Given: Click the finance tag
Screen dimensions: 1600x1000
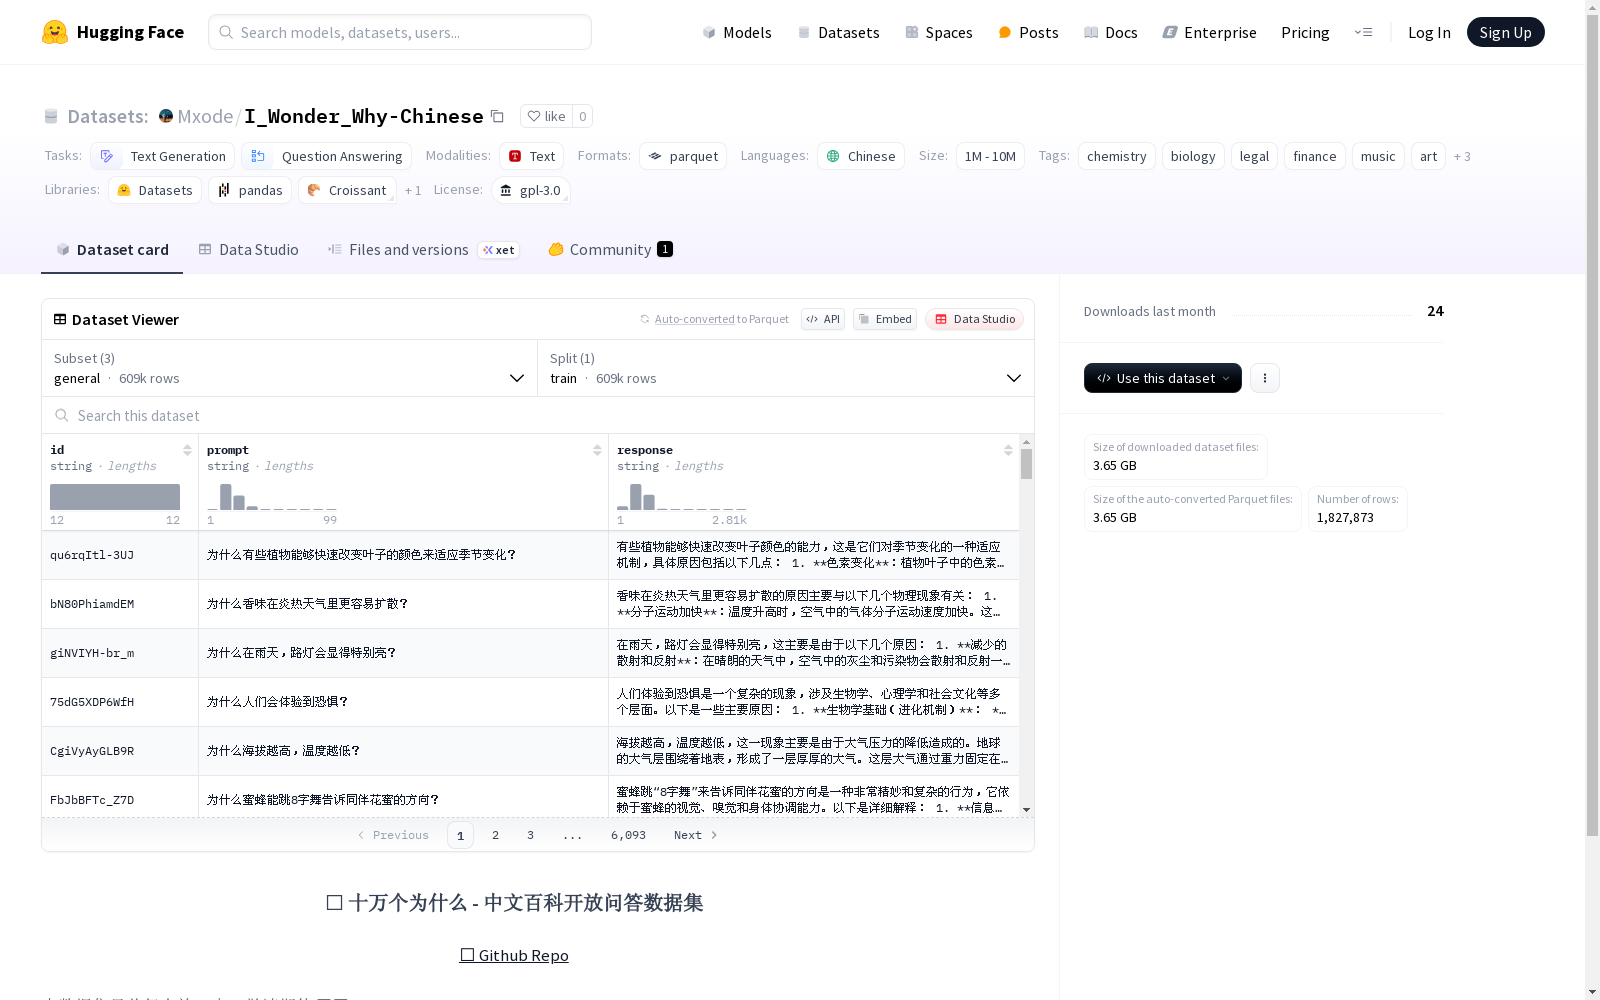Looking at the screenshot, I should (x=1314, y=156).
